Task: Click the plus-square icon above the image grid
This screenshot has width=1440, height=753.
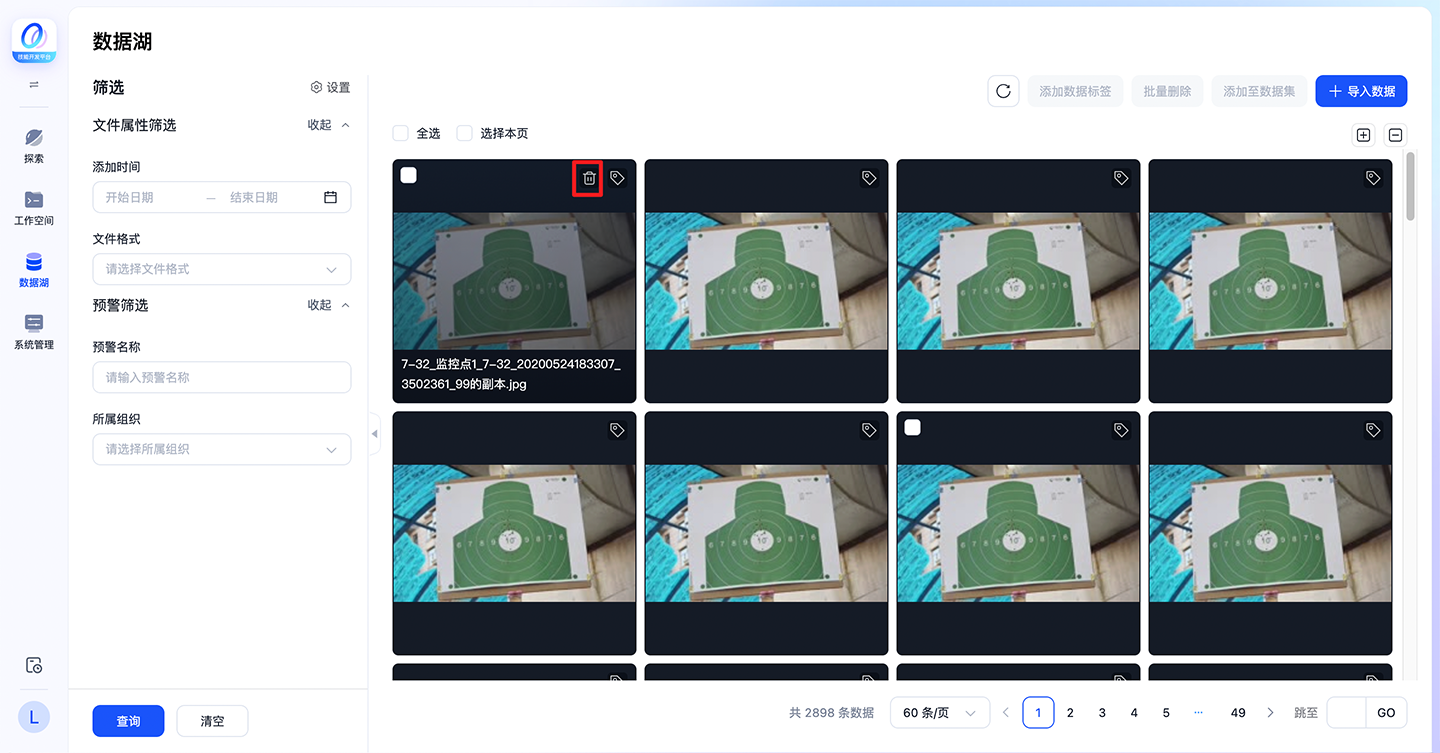Action: point(1363,135)
